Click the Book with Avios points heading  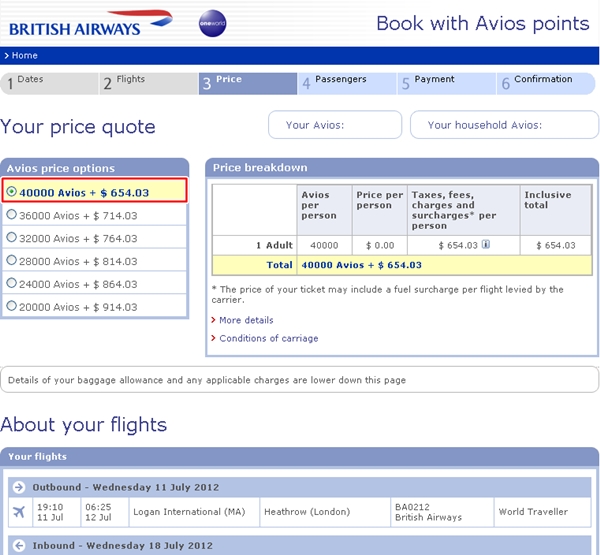pyautogui.click(x=483, y=24)
